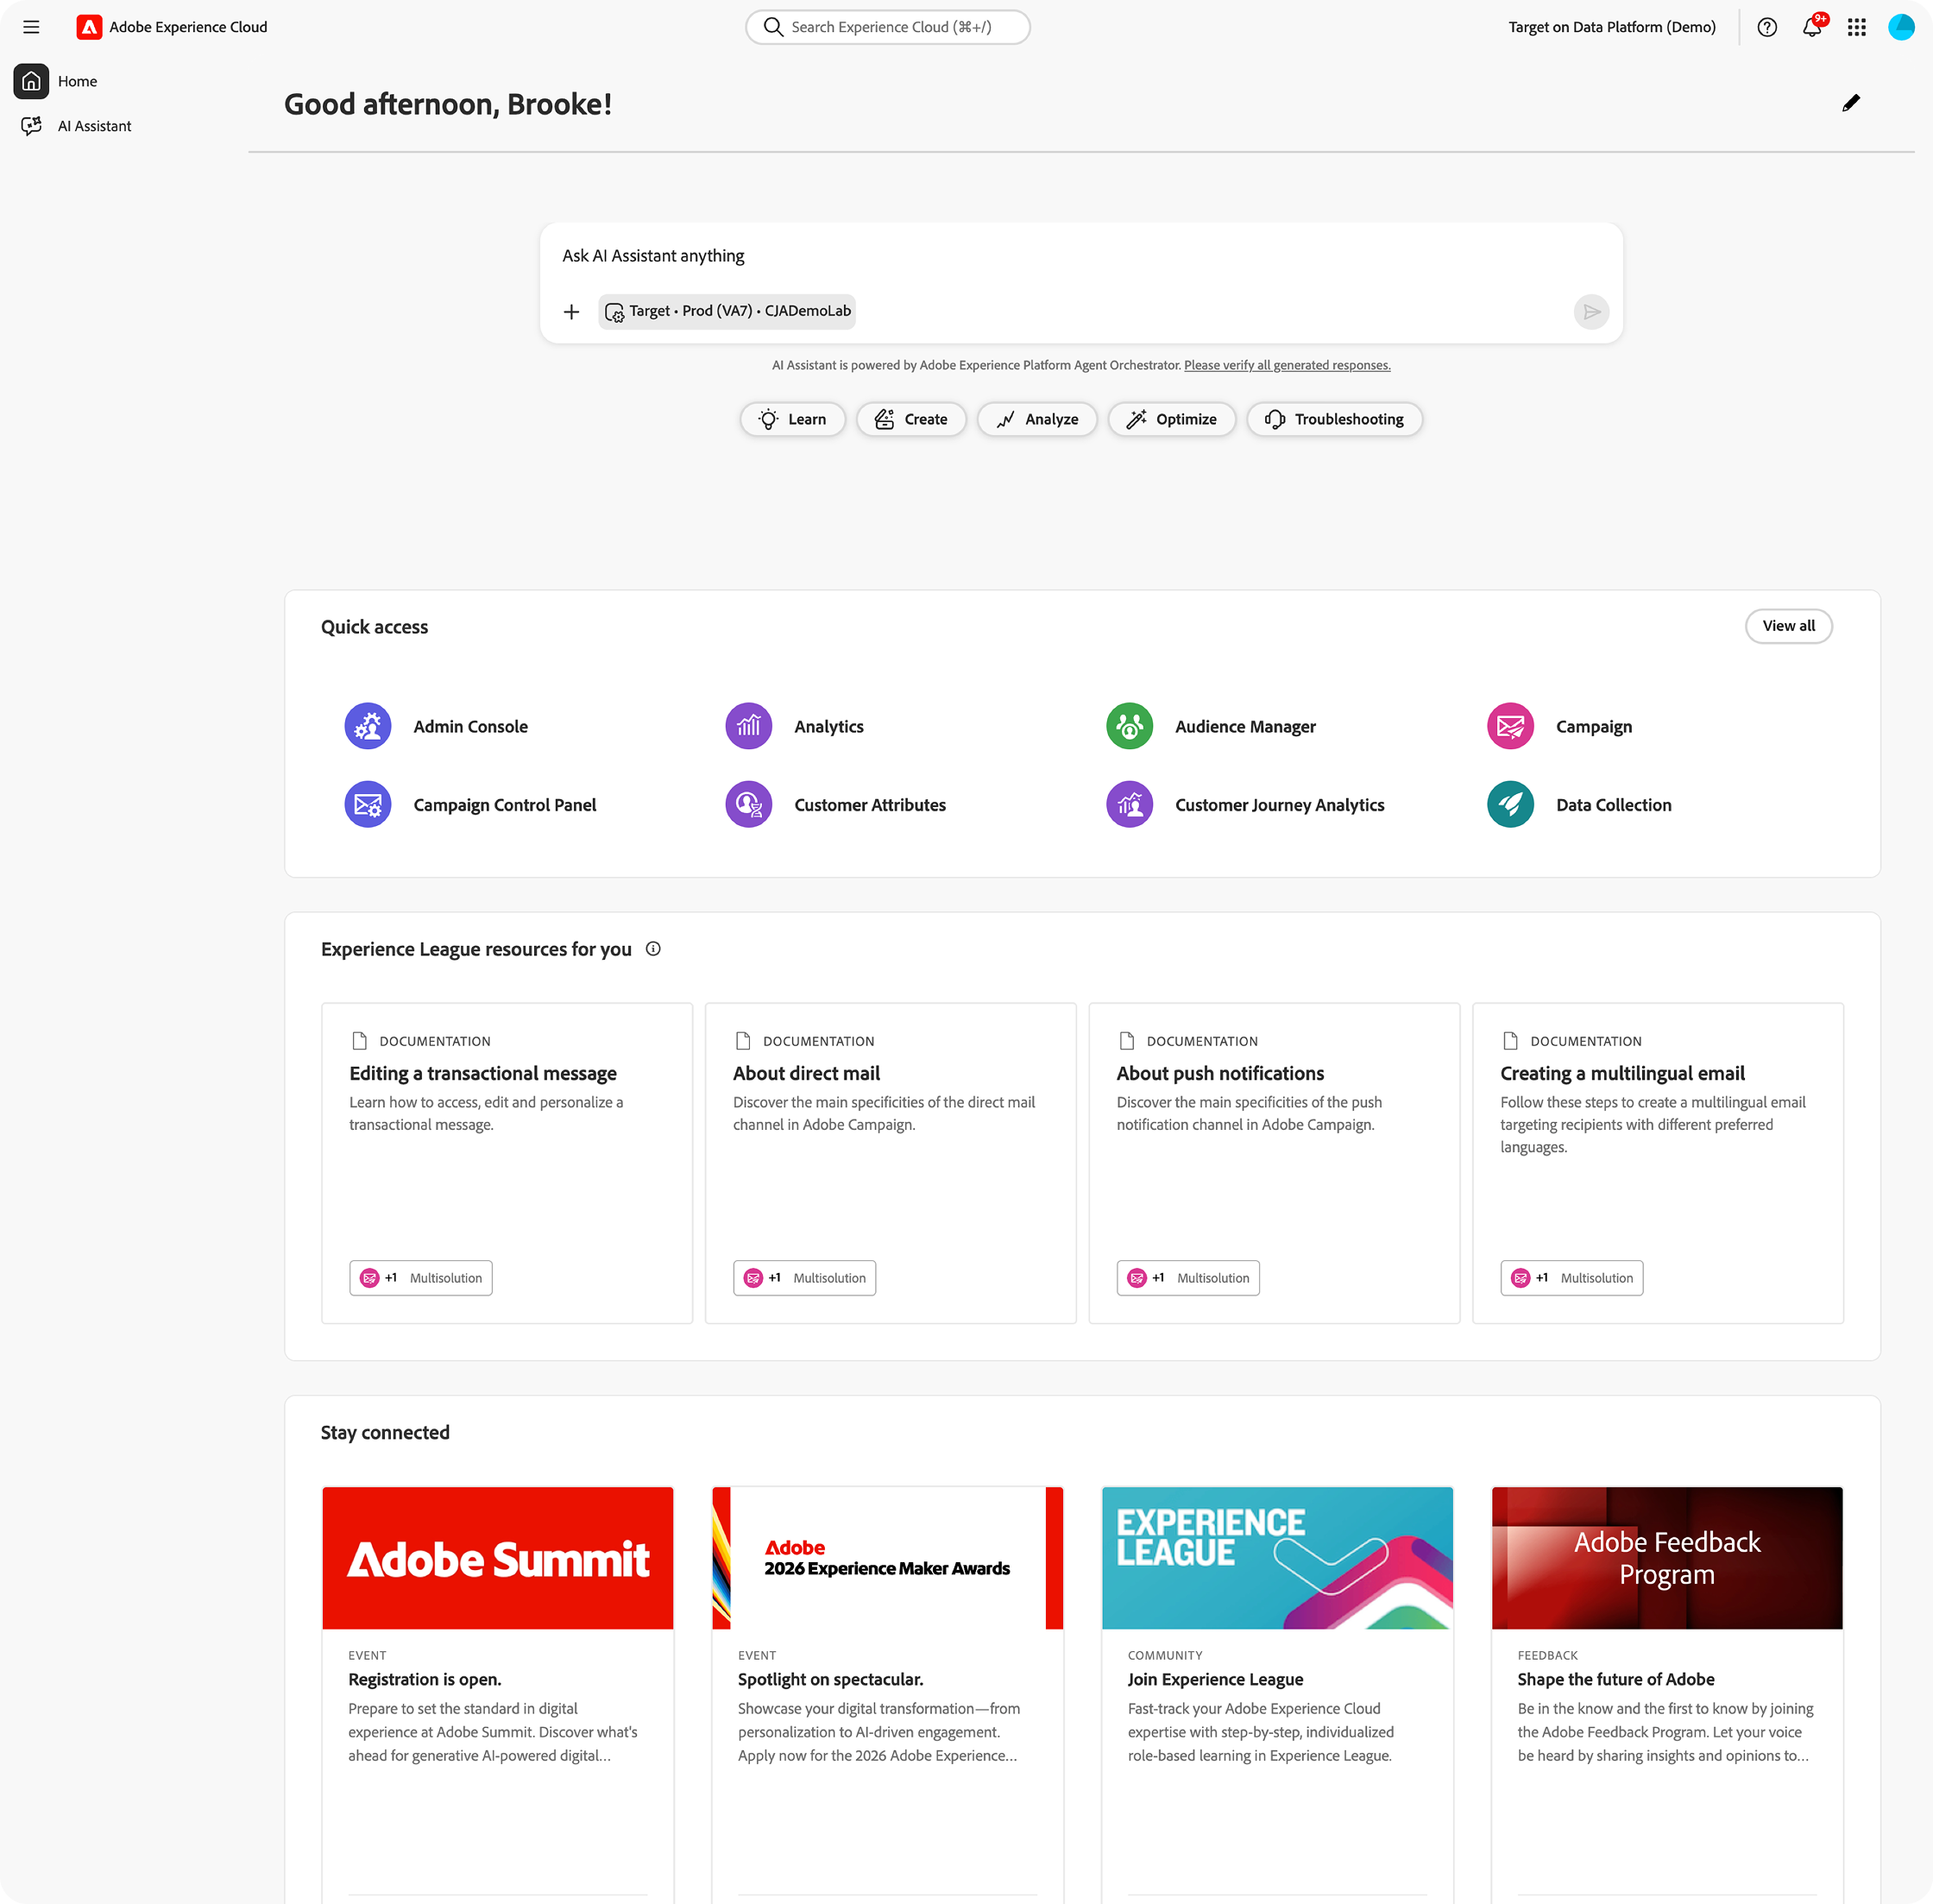Select the Create prompt chip

point(911,419)
